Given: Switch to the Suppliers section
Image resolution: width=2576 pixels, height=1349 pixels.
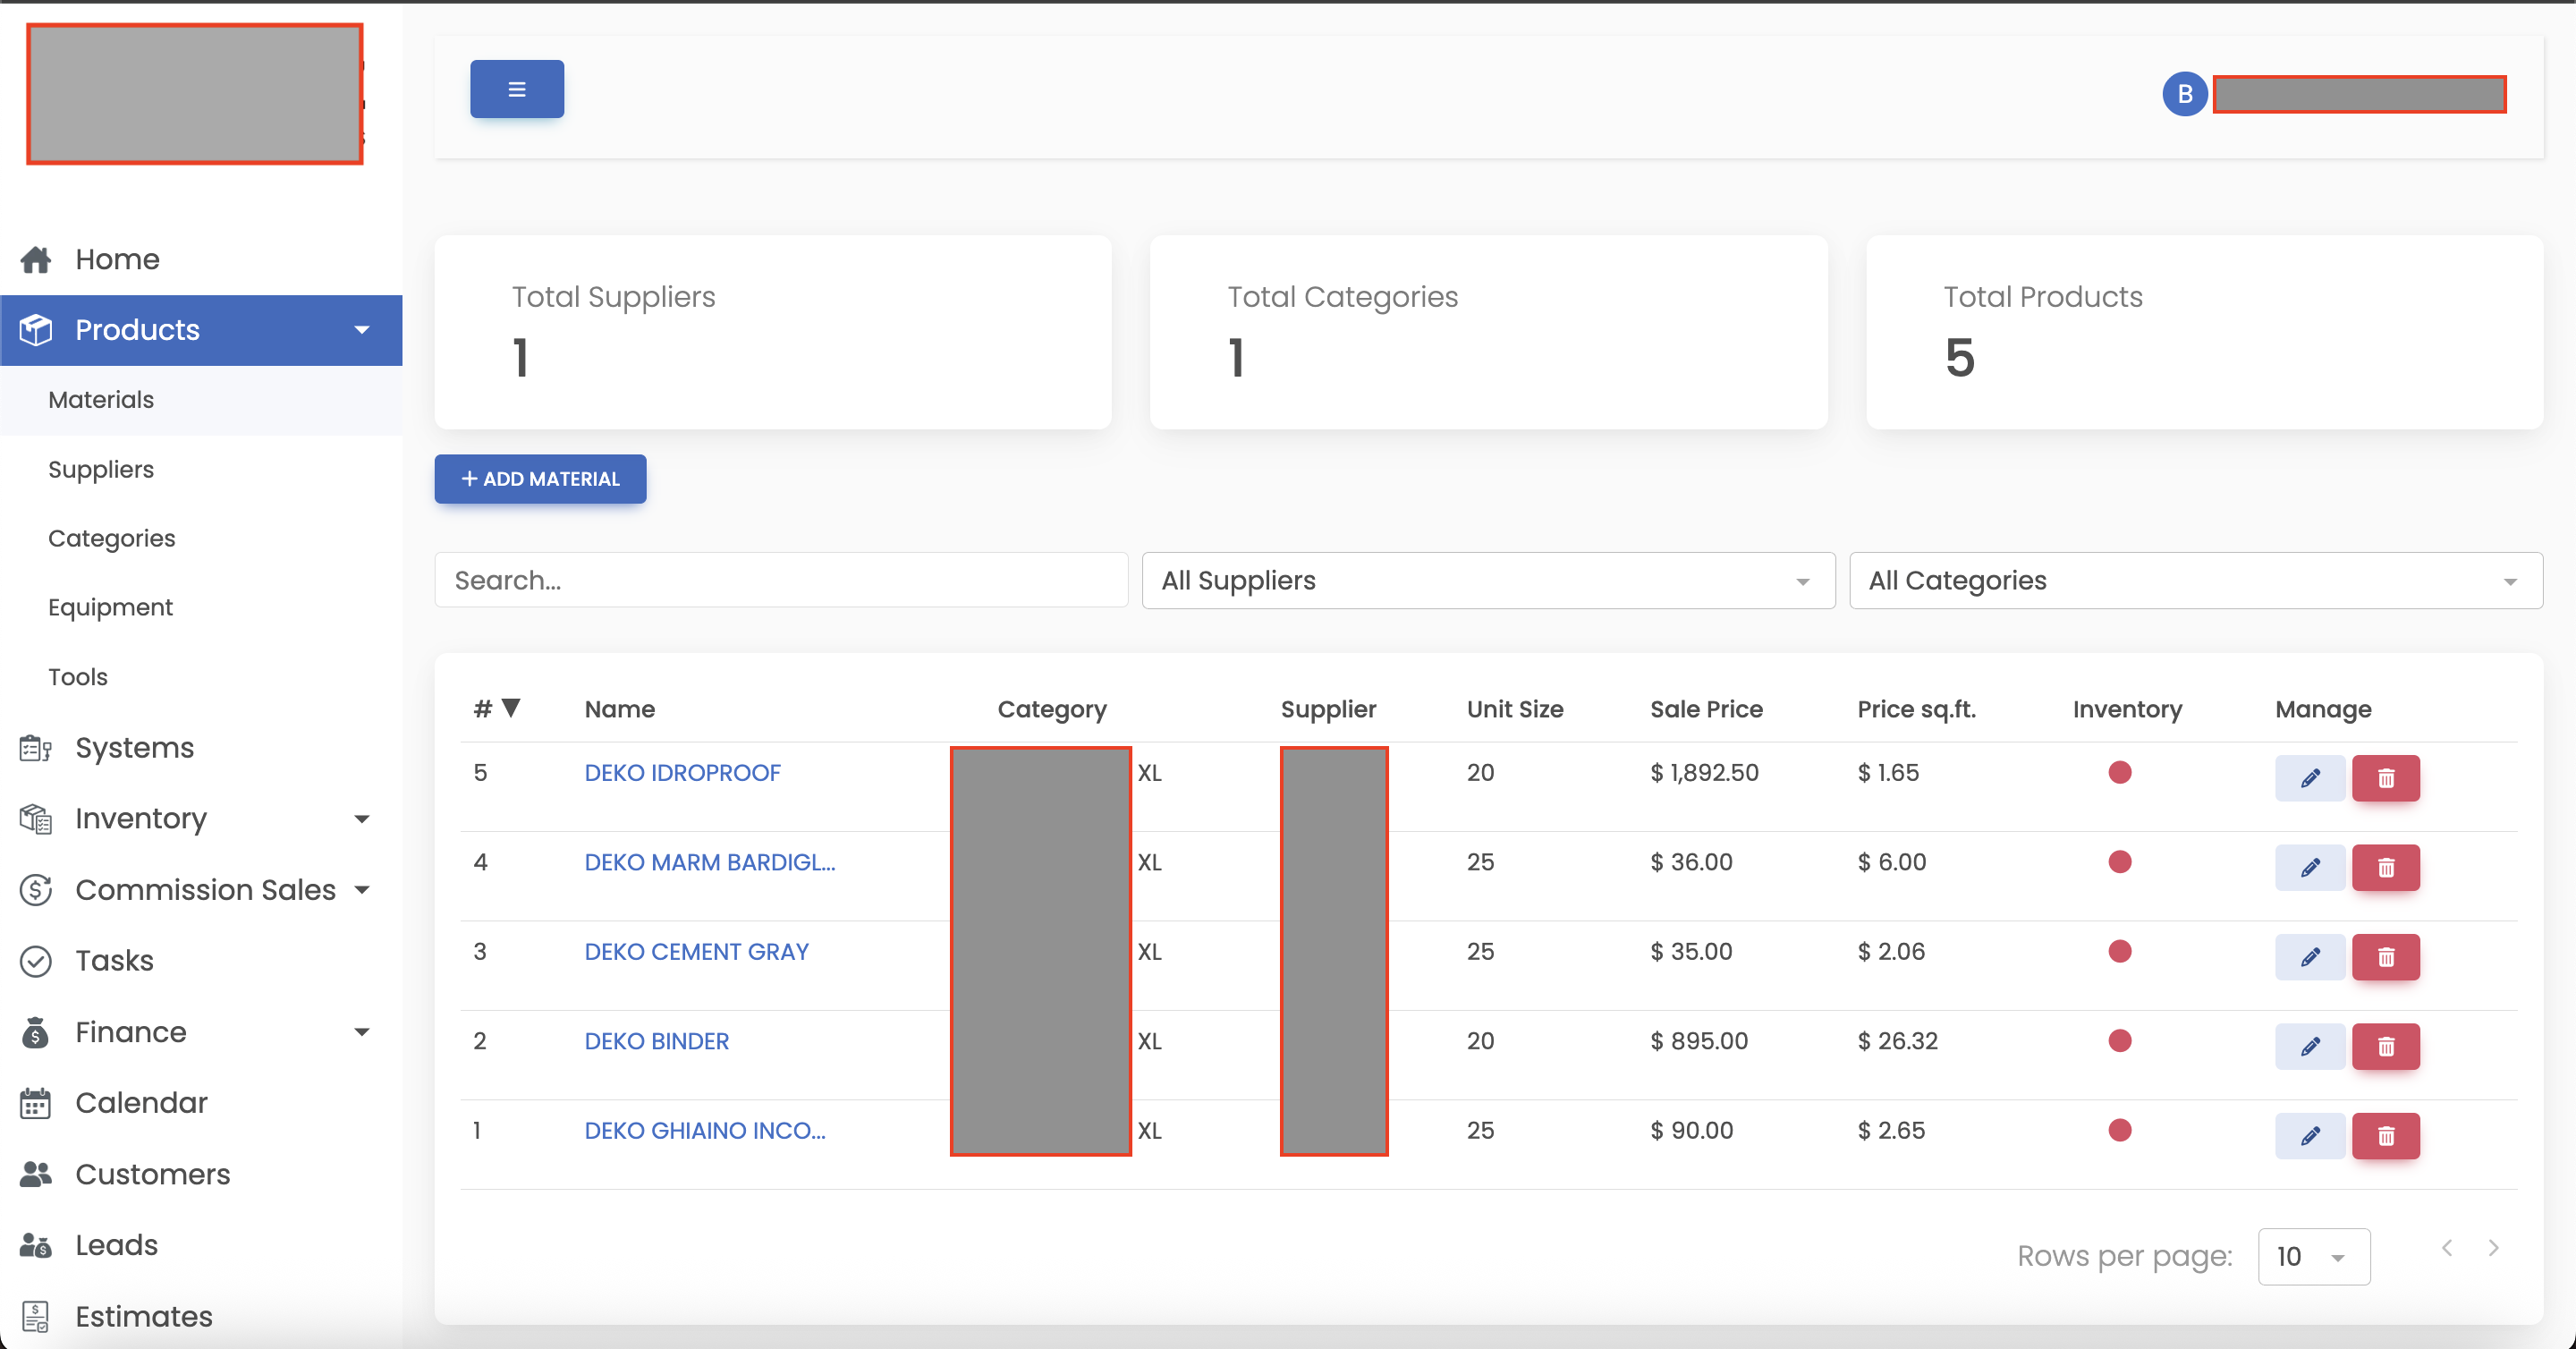Looking at the screenshot, I should pyautogui.click(x=100, y=469).
